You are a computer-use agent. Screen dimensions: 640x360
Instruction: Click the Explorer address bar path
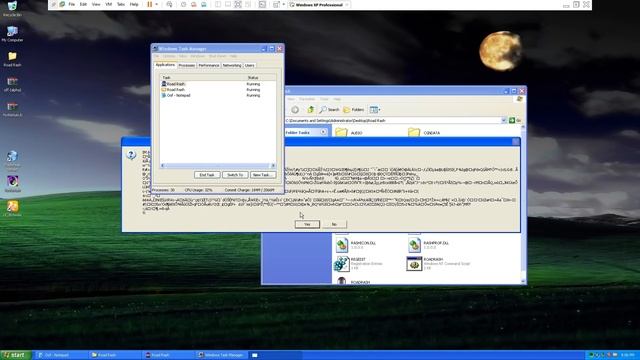point(392,120)
